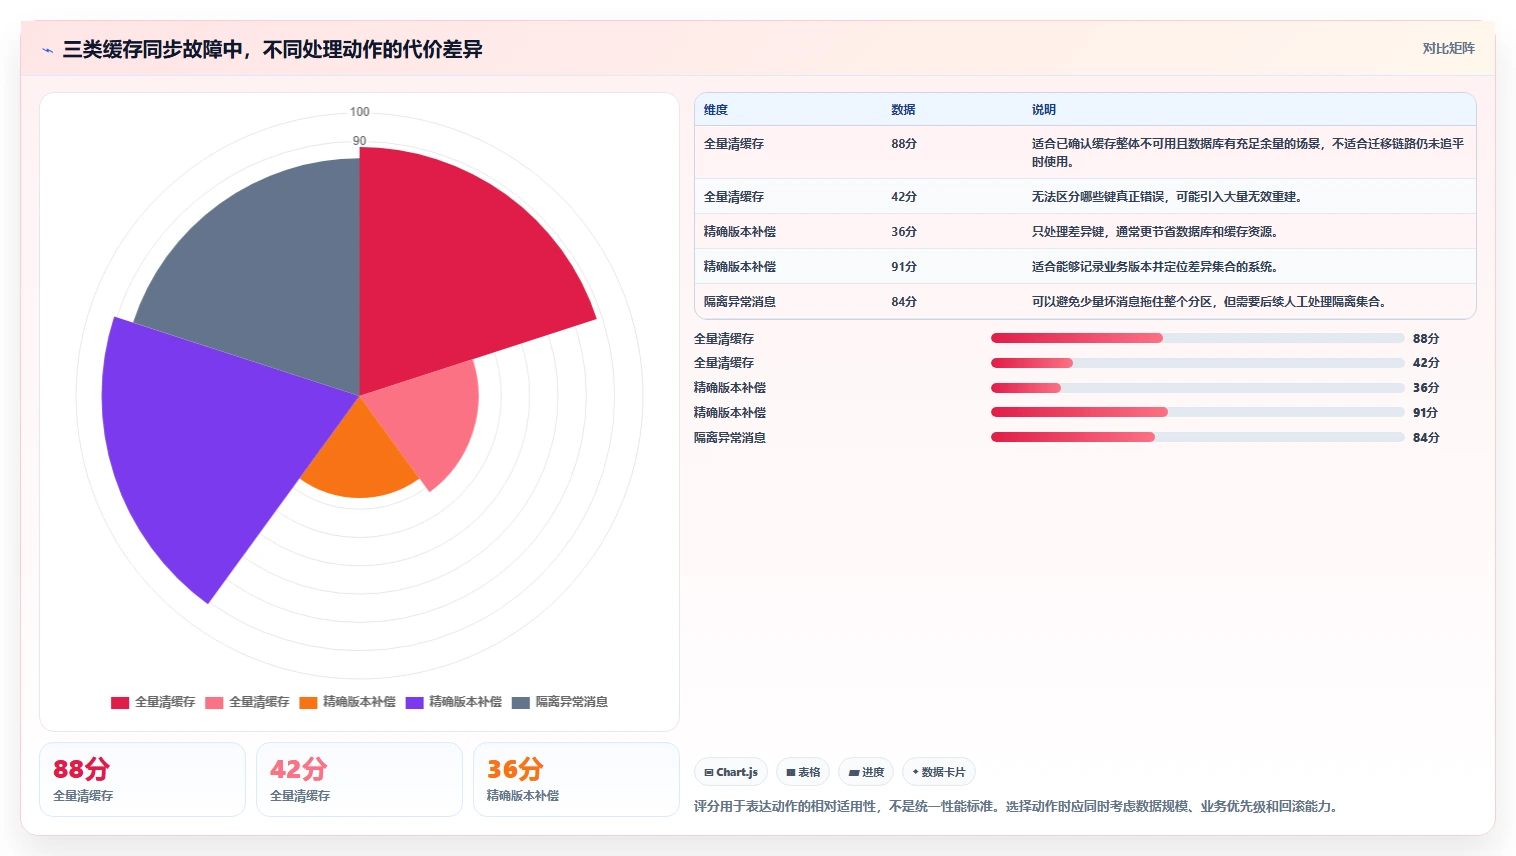This screenshot has height=856, width=1516.
Task: Toggle the purple 精确版本补偿 legend item
Action: [x=453, y=702]
